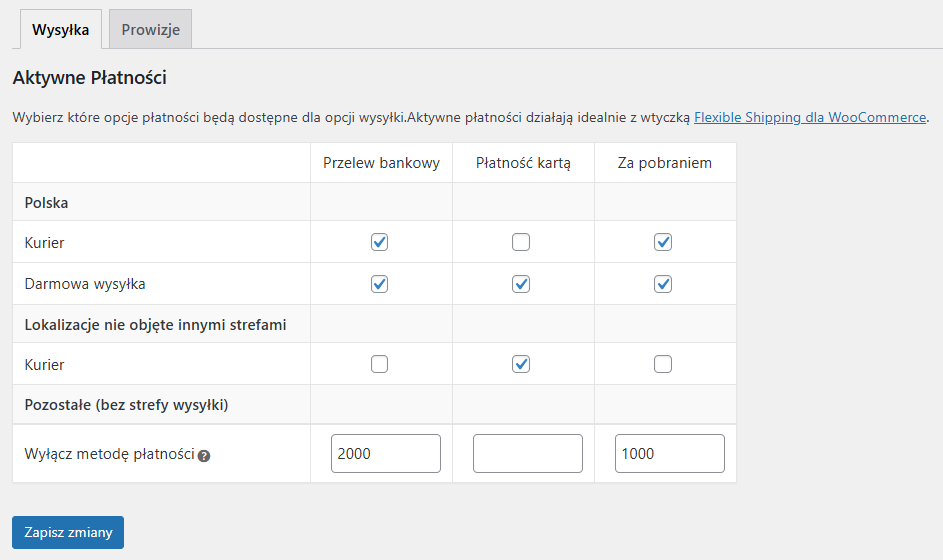Click the Pozostałe (bez strefy wysyłki) label
This screenshot has height=560, width=943.
coord(126,405)
